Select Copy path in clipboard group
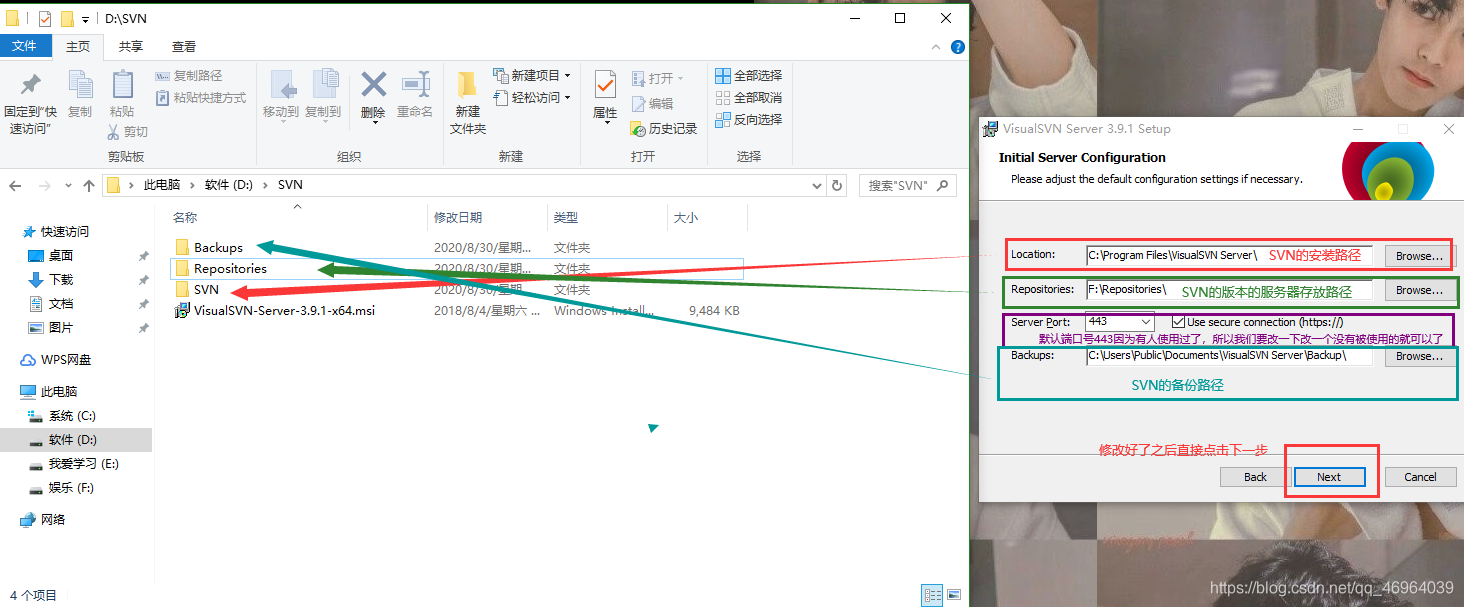1464x607 pixels. (189, 76)
